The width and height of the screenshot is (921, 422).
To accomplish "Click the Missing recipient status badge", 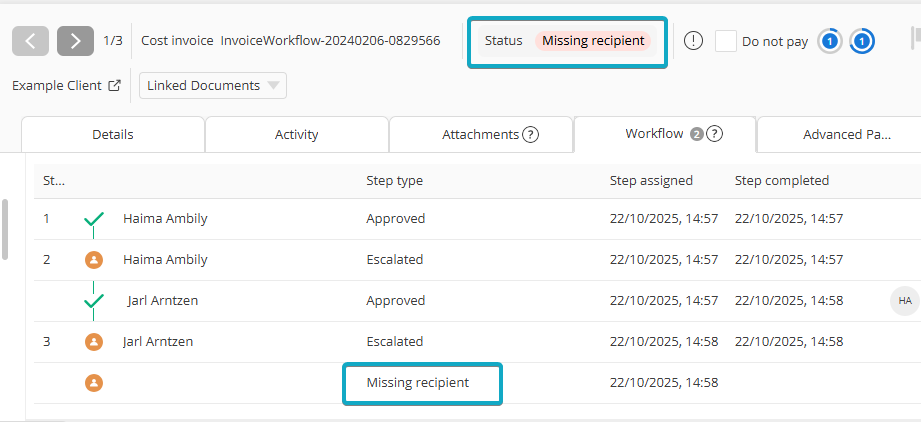I will 593,41.
